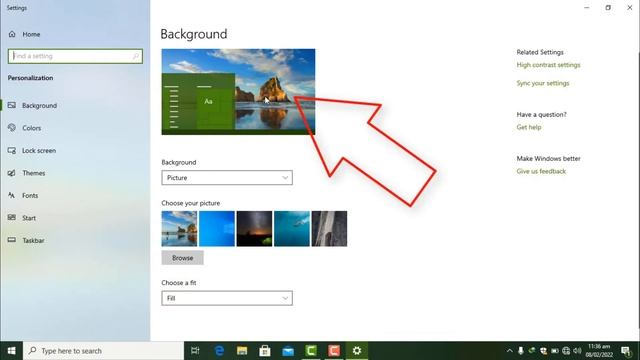Viewport: 640px width, 360px height.
Task: Click the Themes brush icon in sidebar
Action: pyautogui.click(x=12, y=173)
